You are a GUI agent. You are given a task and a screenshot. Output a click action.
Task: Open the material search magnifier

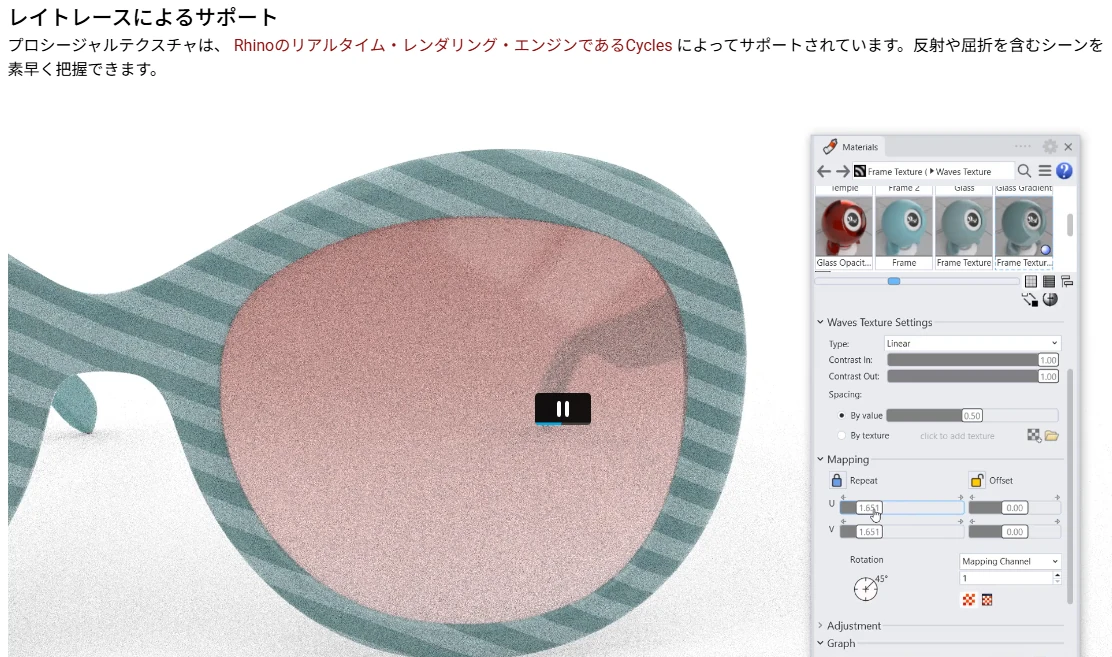[x=1024, y=171]
